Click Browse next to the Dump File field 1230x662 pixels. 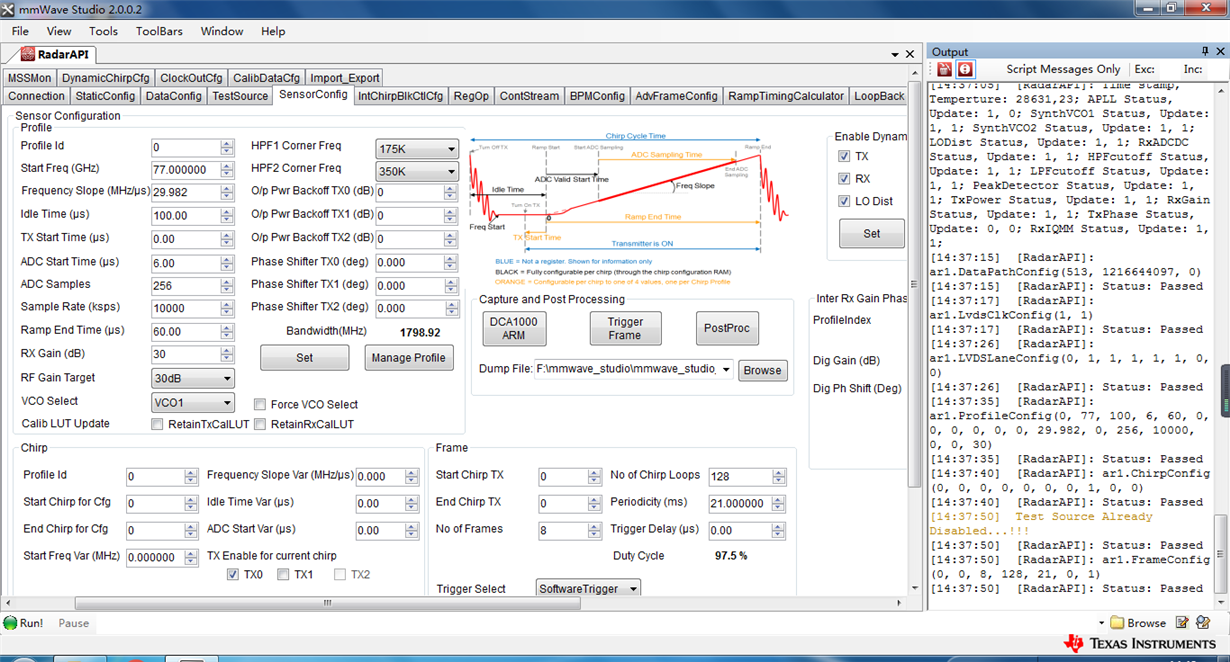point(762,370)
